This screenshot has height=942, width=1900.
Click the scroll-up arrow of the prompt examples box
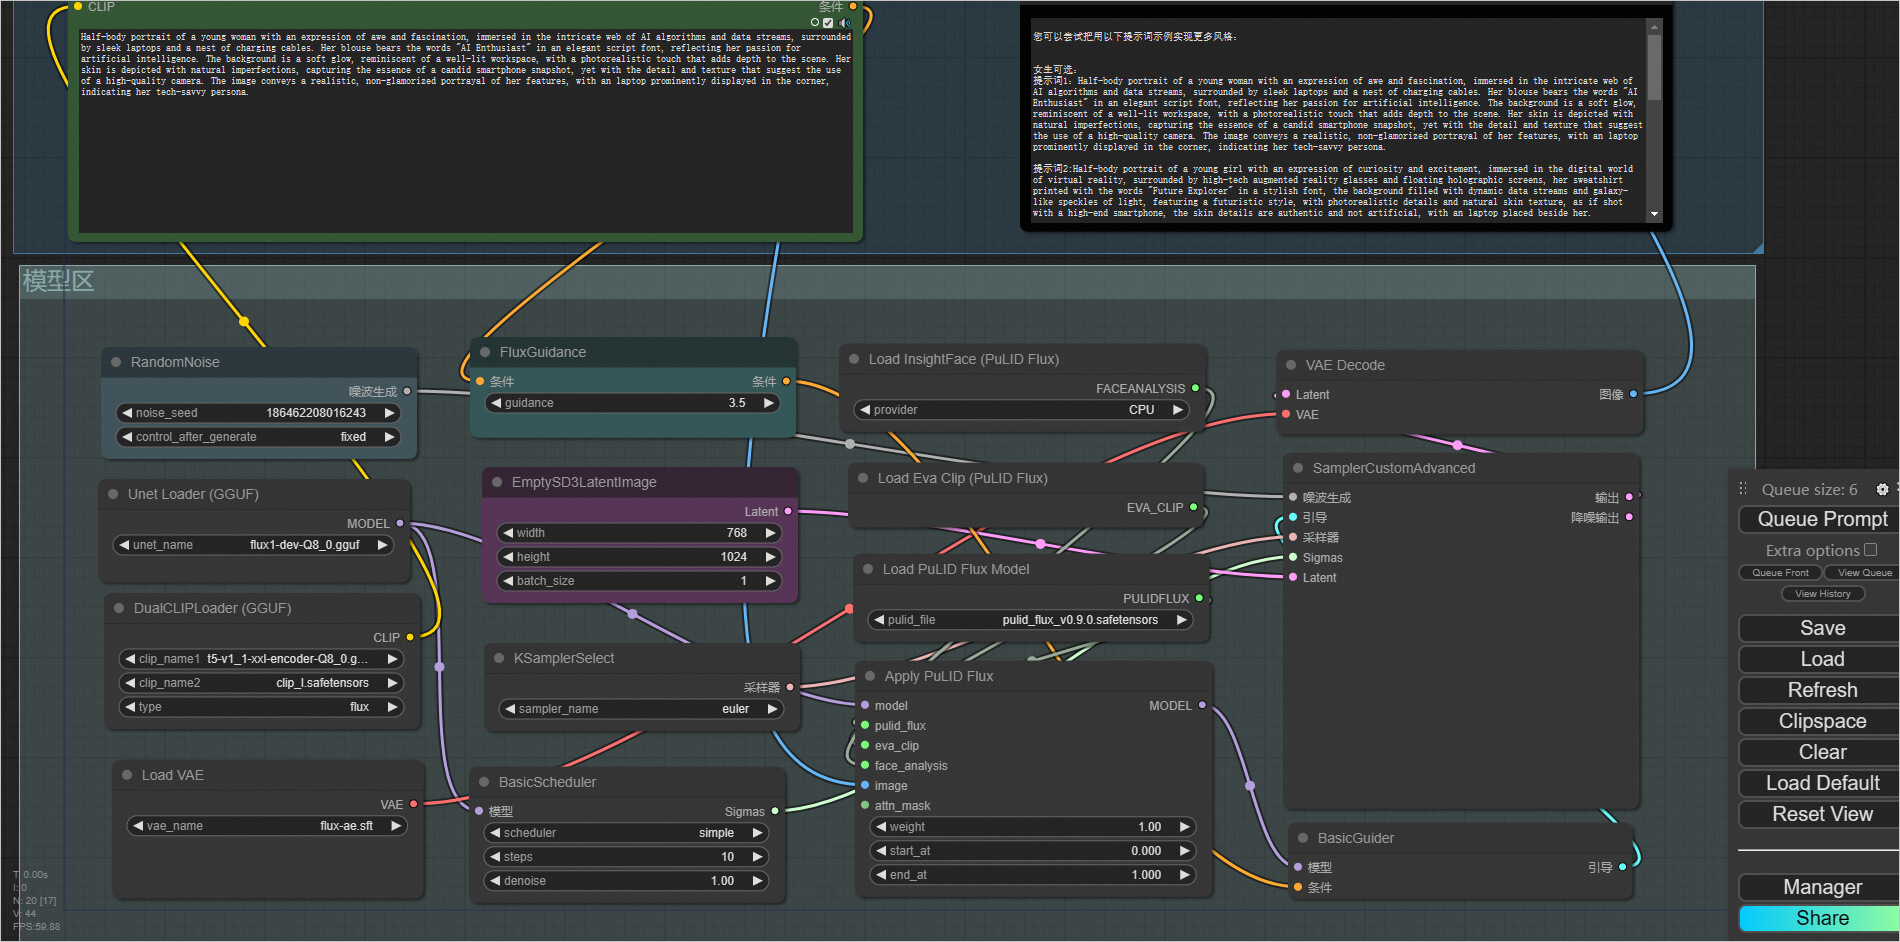click(x=1654, y=27)
